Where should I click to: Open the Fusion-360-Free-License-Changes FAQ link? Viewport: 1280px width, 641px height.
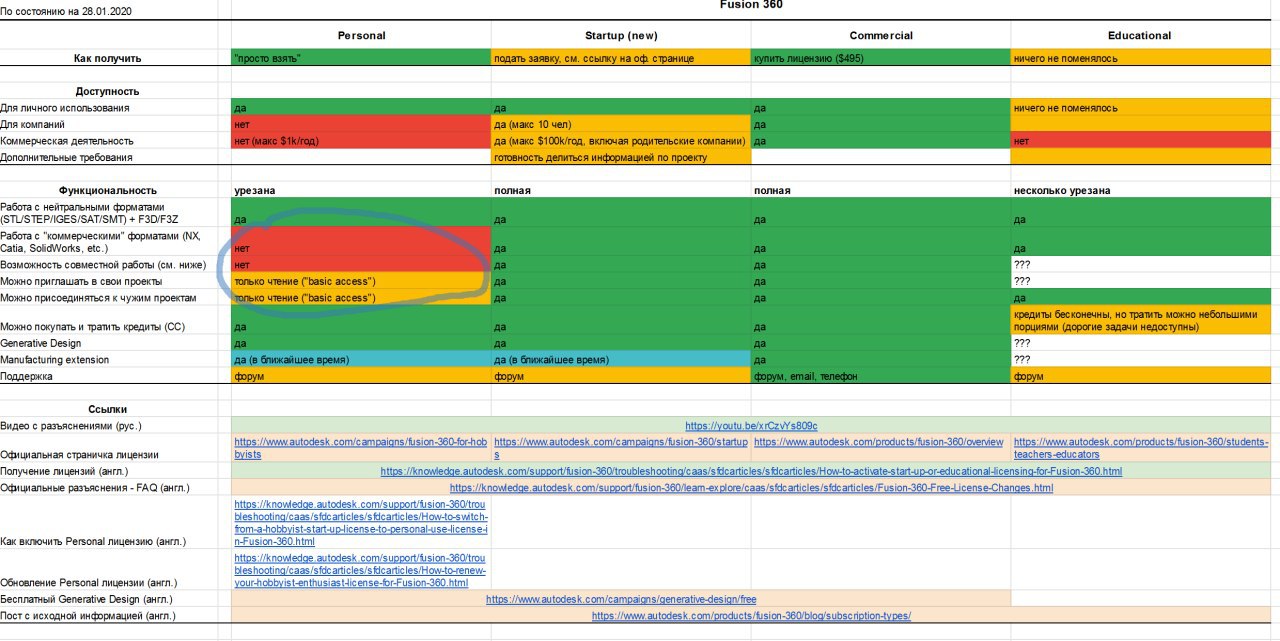coord(751,488)
